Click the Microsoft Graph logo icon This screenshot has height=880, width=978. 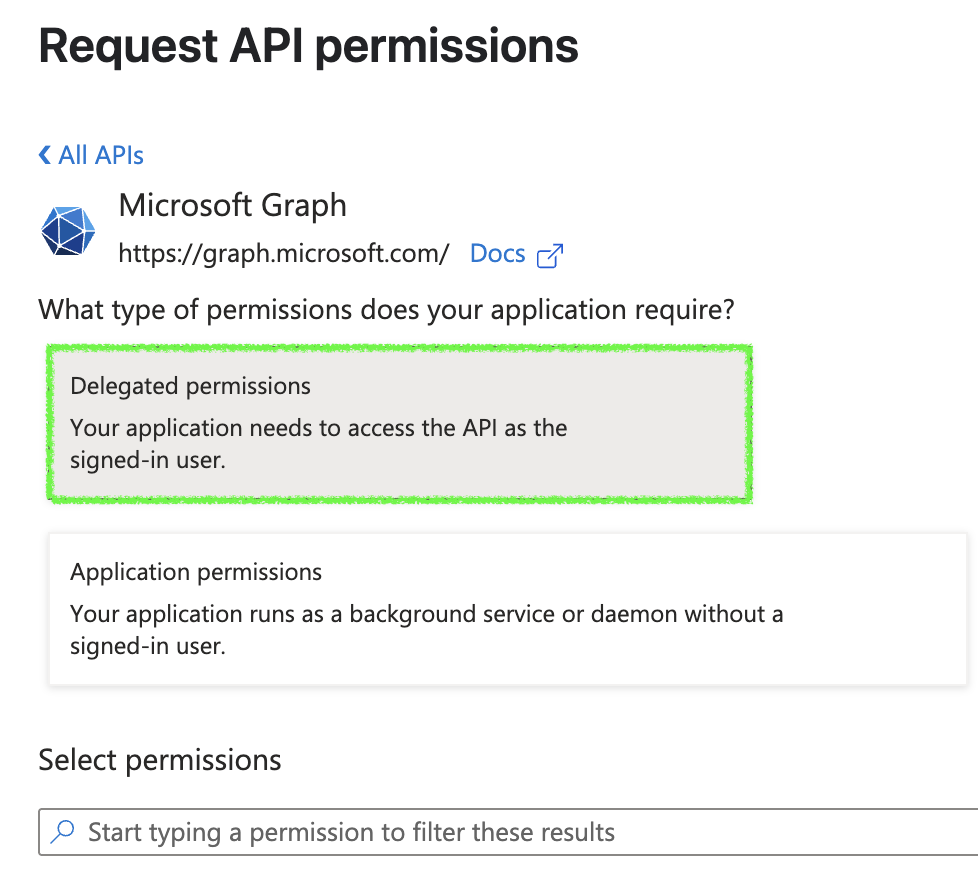[x=68, y=231]
